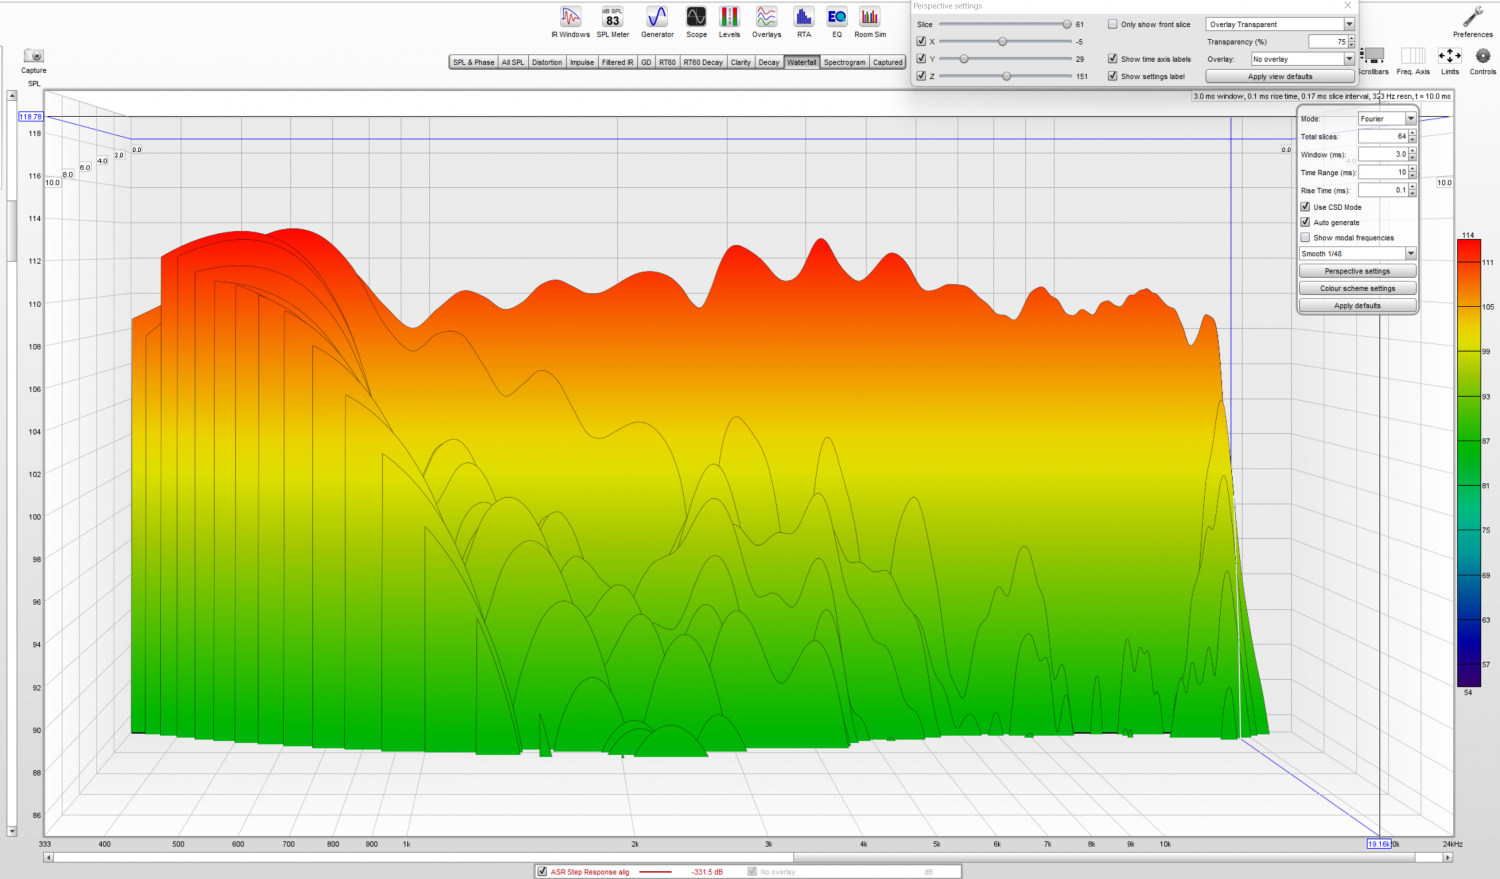Adjust the Slice slider
Screen dimensions: 1500x879
[1005, 24]
